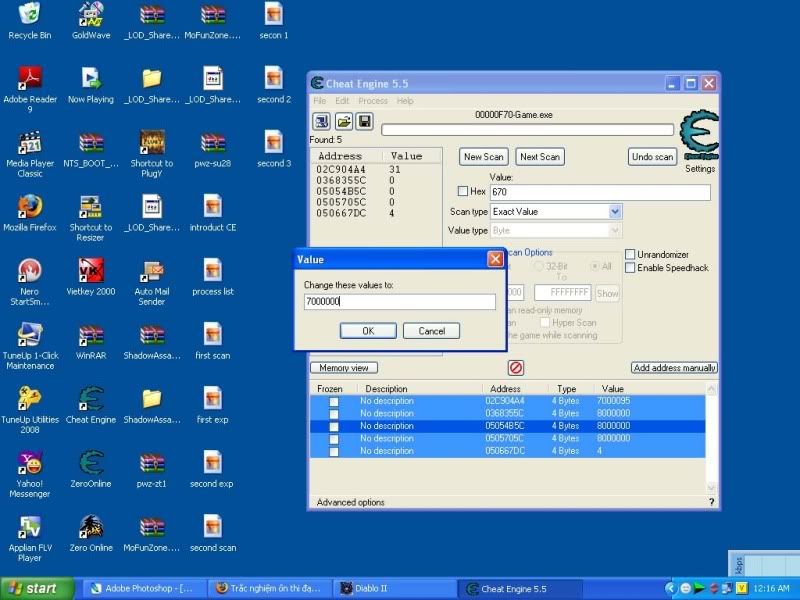This screenshot has width=800, height=600.
Task: Open Yahoo! Messenger desktop icon
Action: [30, 464]
